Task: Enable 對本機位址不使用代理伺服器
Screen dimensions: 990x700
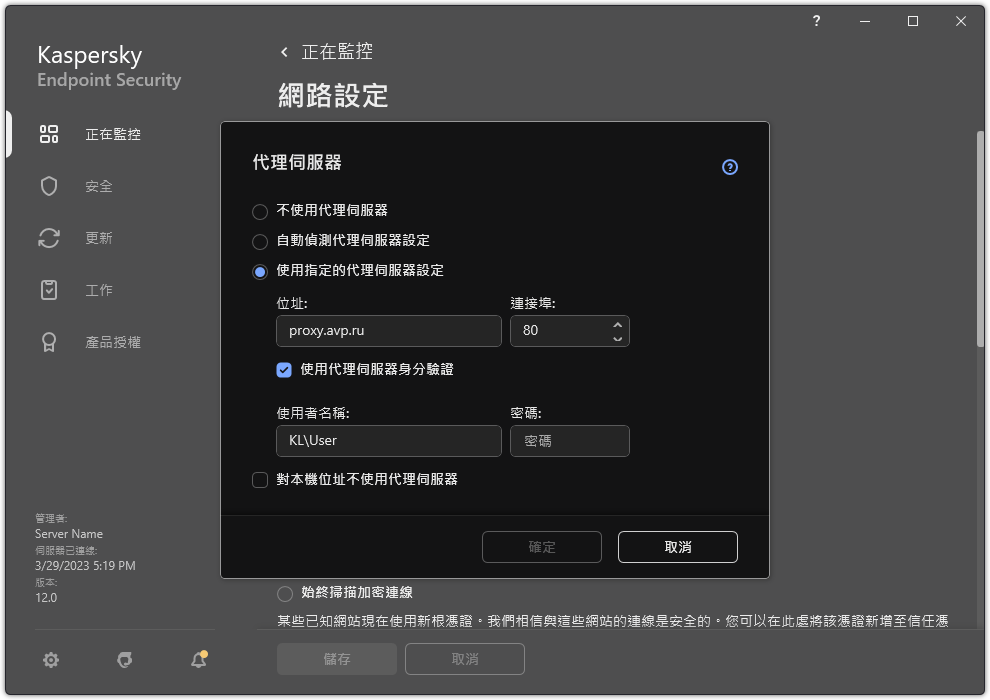Action: tap(260, 480)
